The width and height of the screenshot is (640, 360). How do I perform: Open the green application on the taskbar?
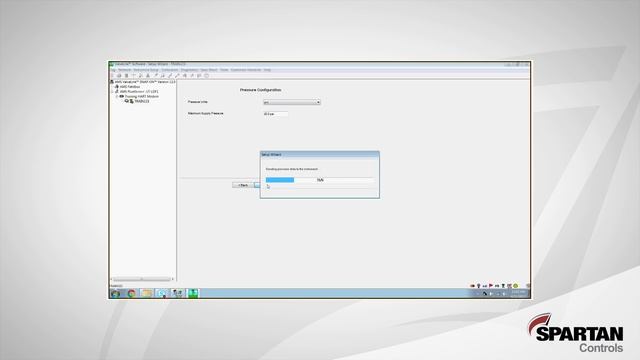(x=193, y=293)
